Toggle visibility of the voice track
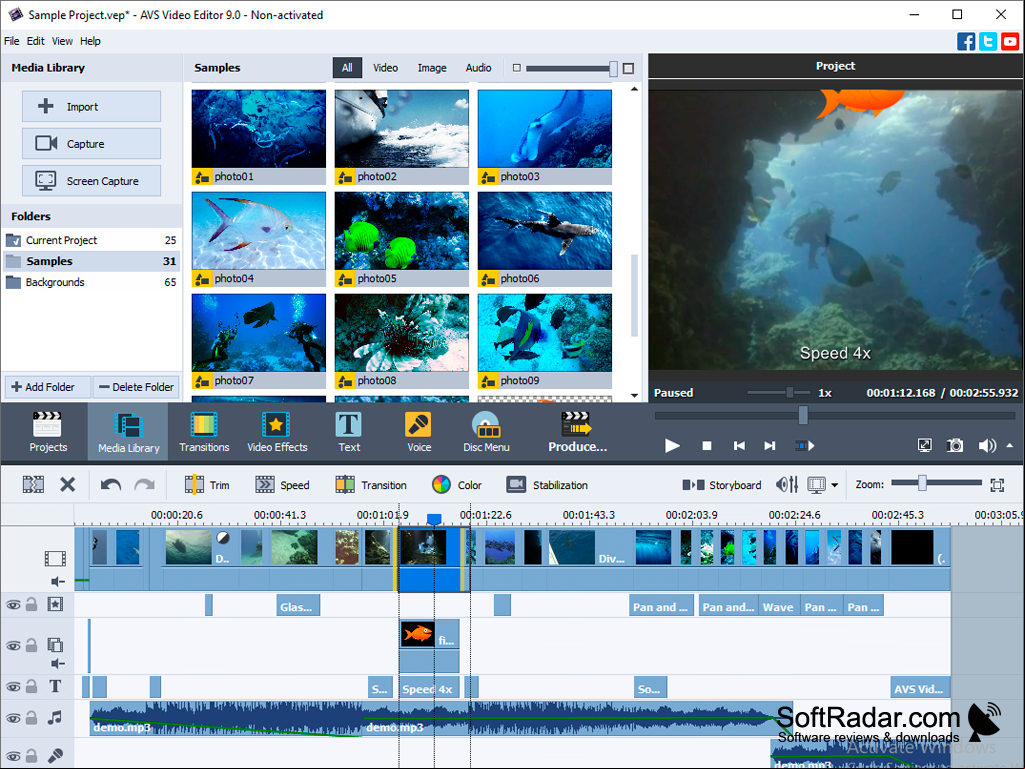 pyautogui.click(x=13, y=757)
